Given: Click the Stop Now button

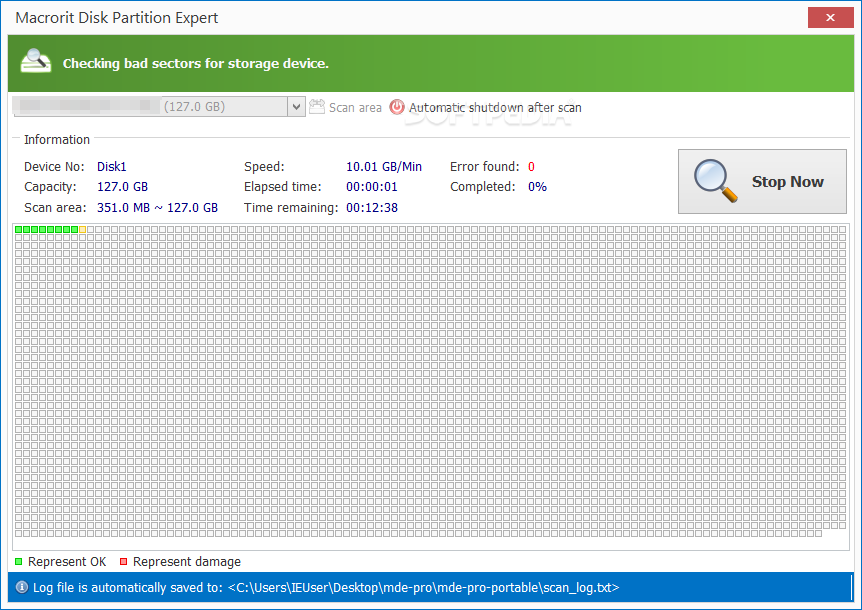Looking at the screenshot, I should (762, 181).
